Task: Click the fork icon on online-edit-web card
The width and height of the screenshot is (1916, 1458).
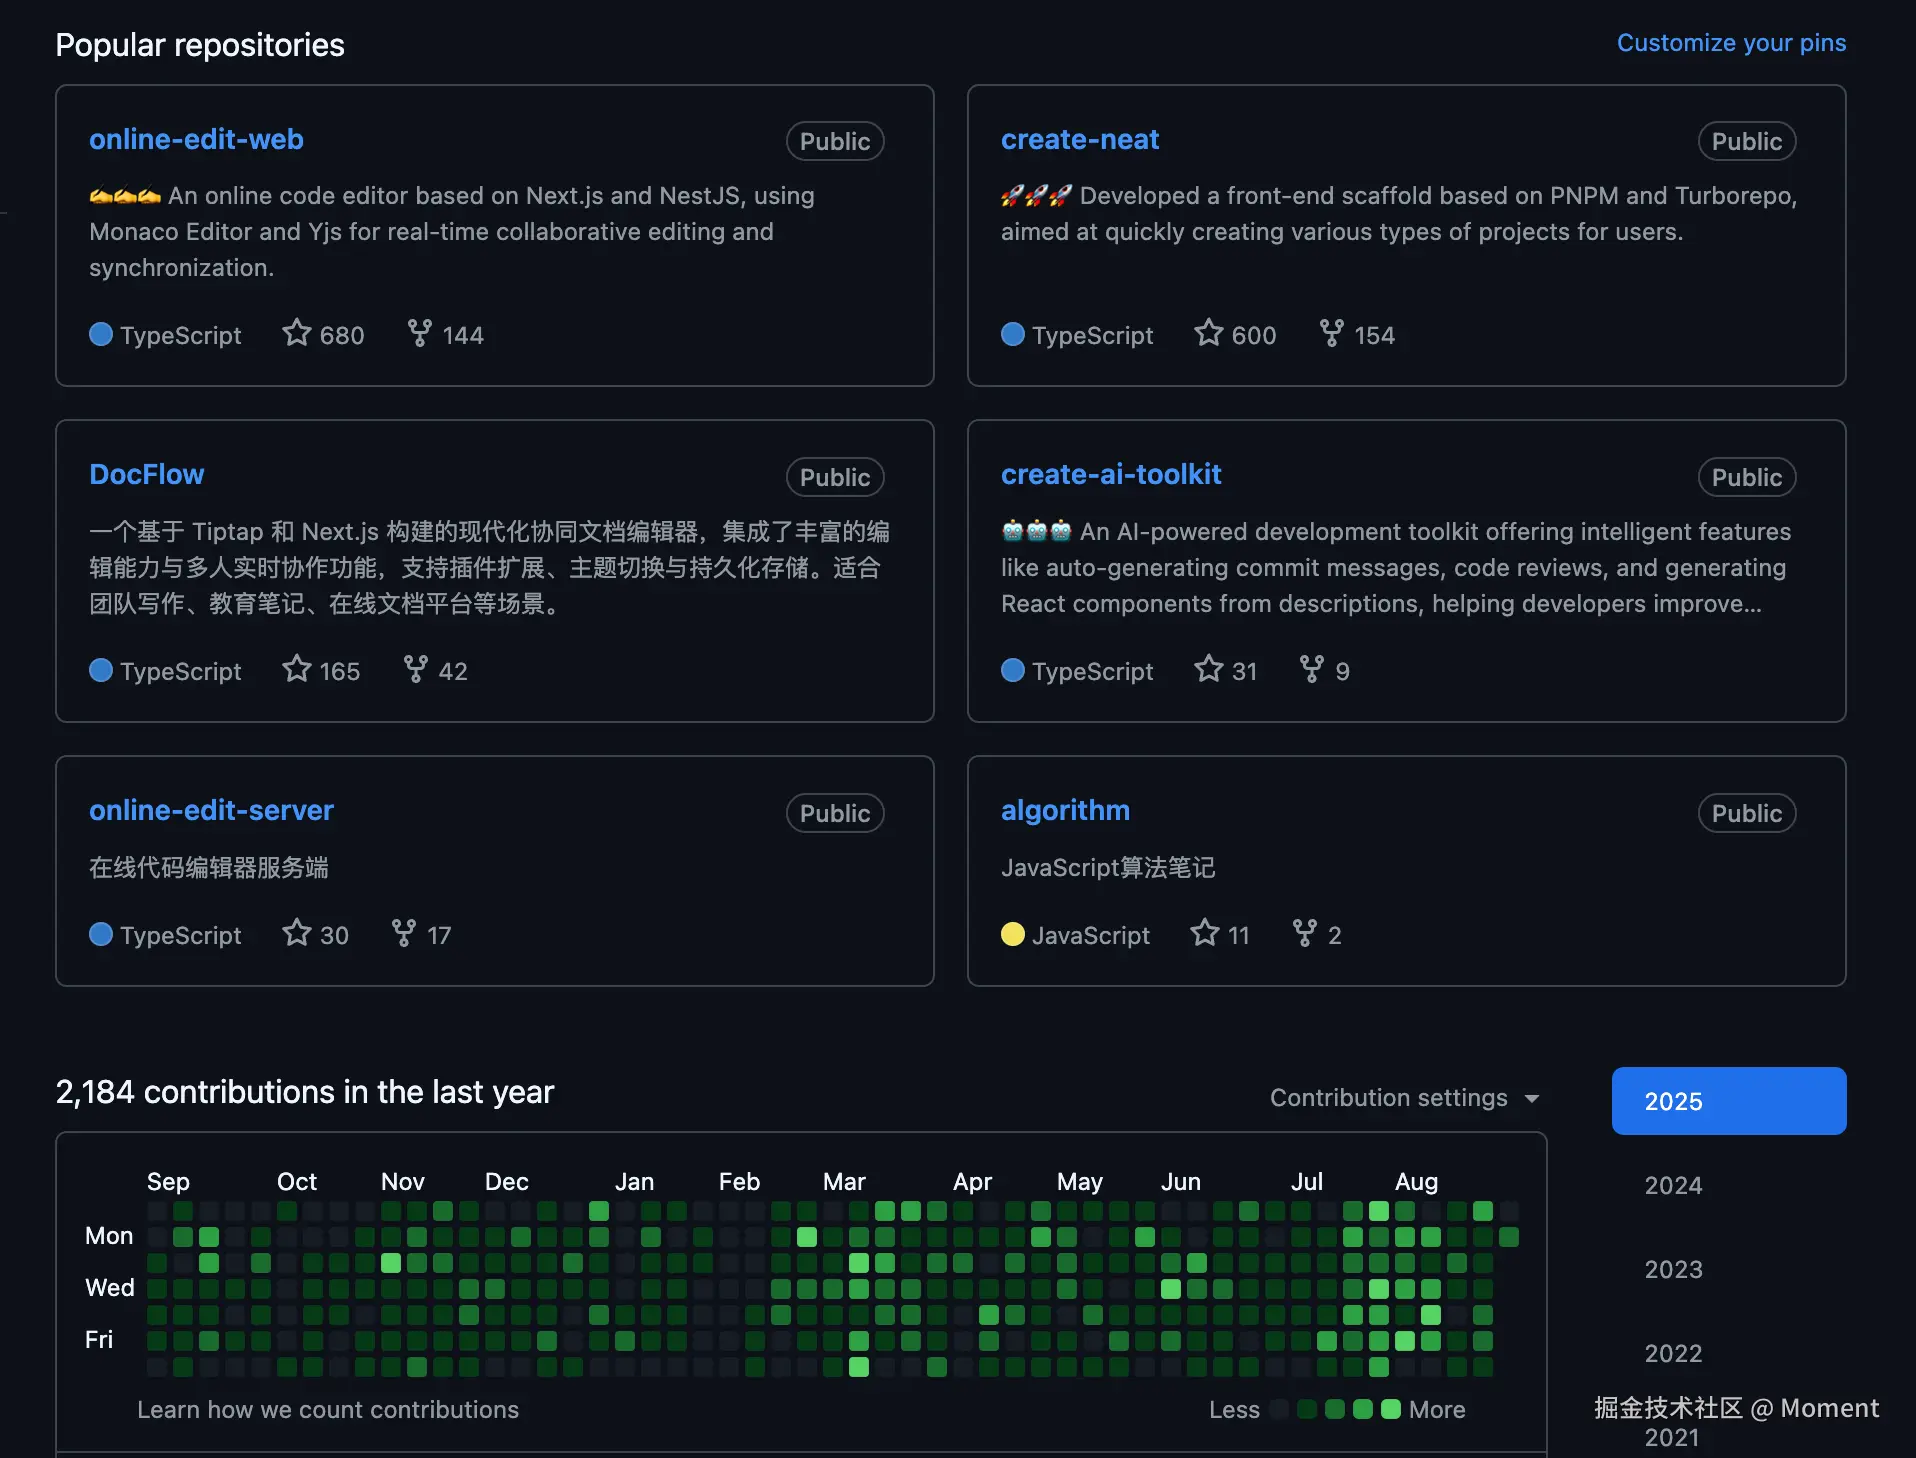Action: point(420,332)
